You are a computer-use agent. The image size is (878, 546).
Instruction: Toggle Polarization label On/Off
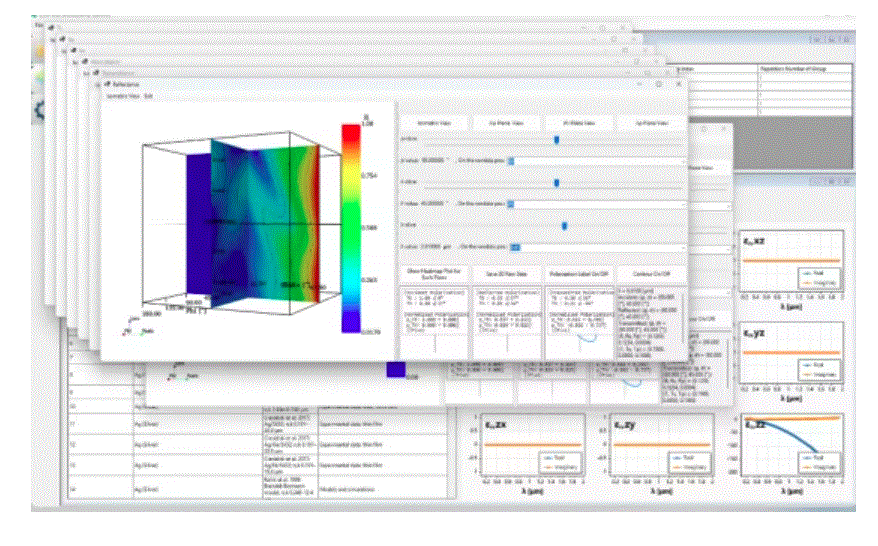pyautogui.click(x=579, y=274)
